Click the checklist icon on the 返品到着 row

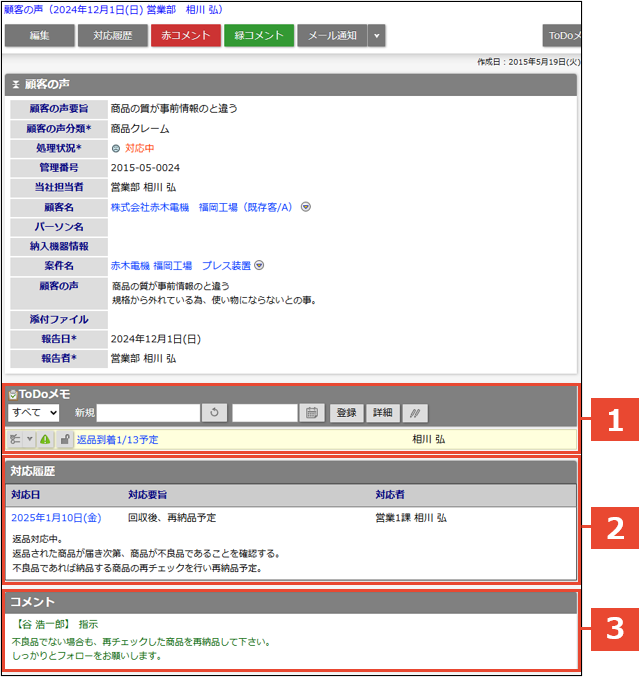pyautogui.click(x=15, y=440)
